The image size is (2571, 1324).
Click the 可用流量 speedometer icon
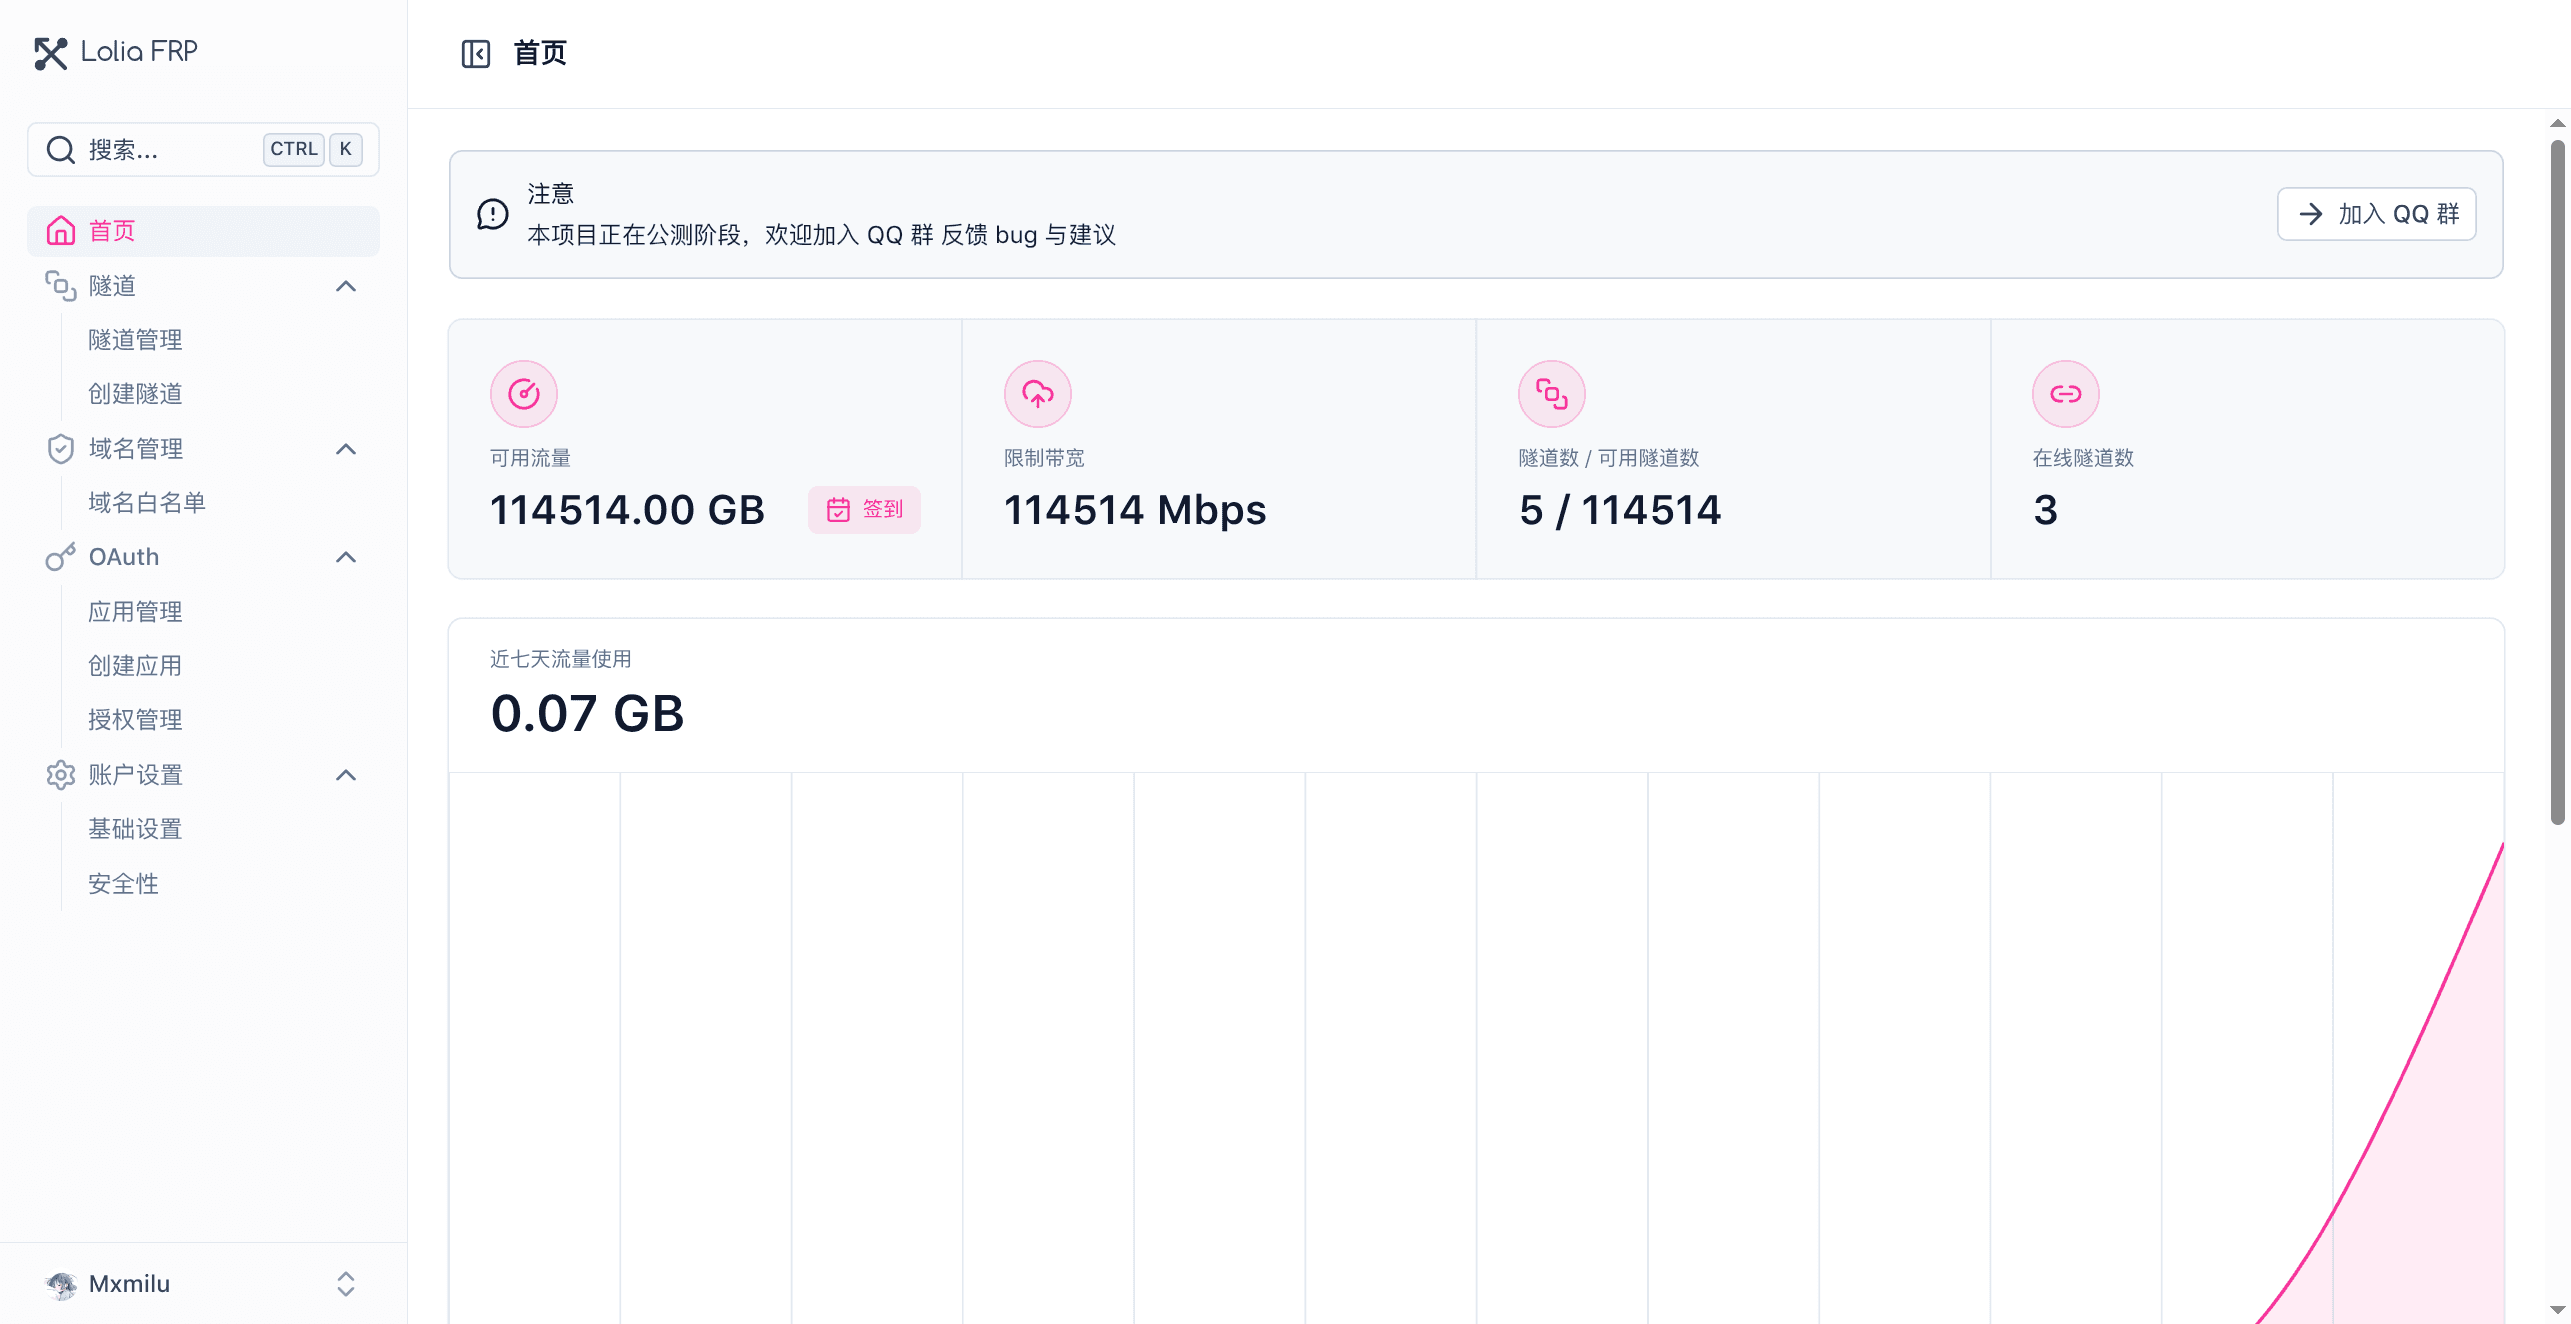coord(524,393)
